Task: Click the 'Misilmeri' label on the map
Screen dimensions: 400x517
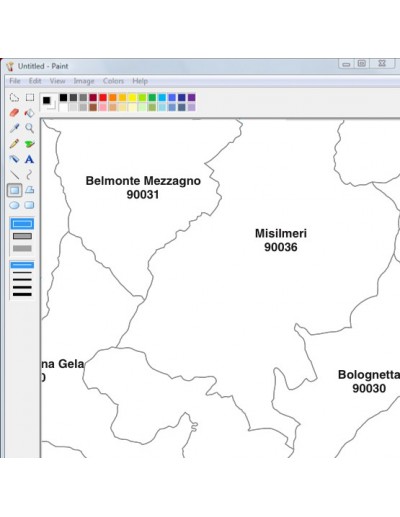Action: [281, 233]
